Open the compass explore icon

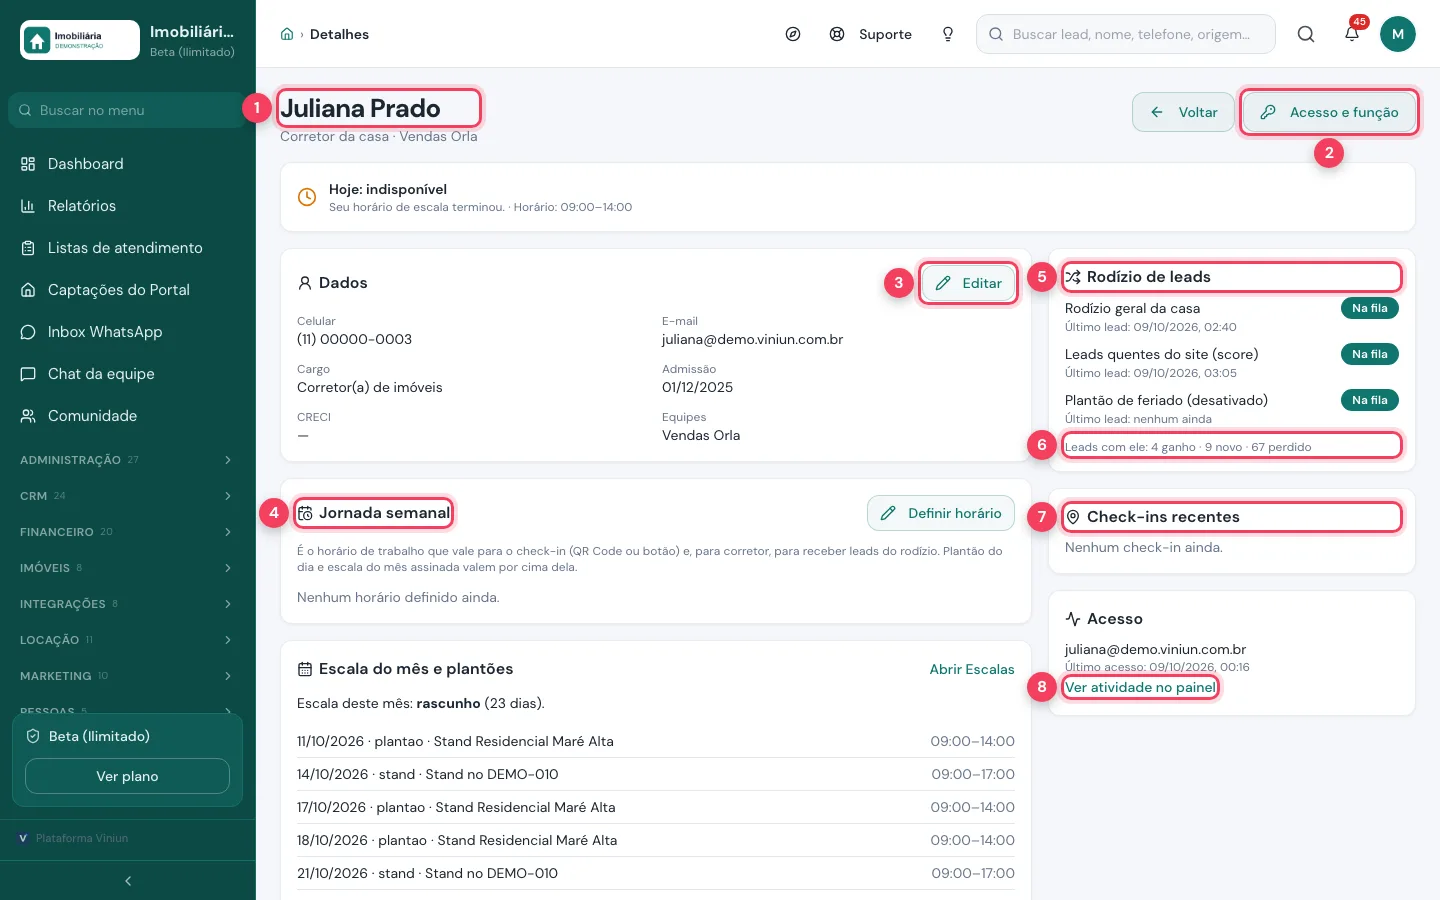click(793, 34)
